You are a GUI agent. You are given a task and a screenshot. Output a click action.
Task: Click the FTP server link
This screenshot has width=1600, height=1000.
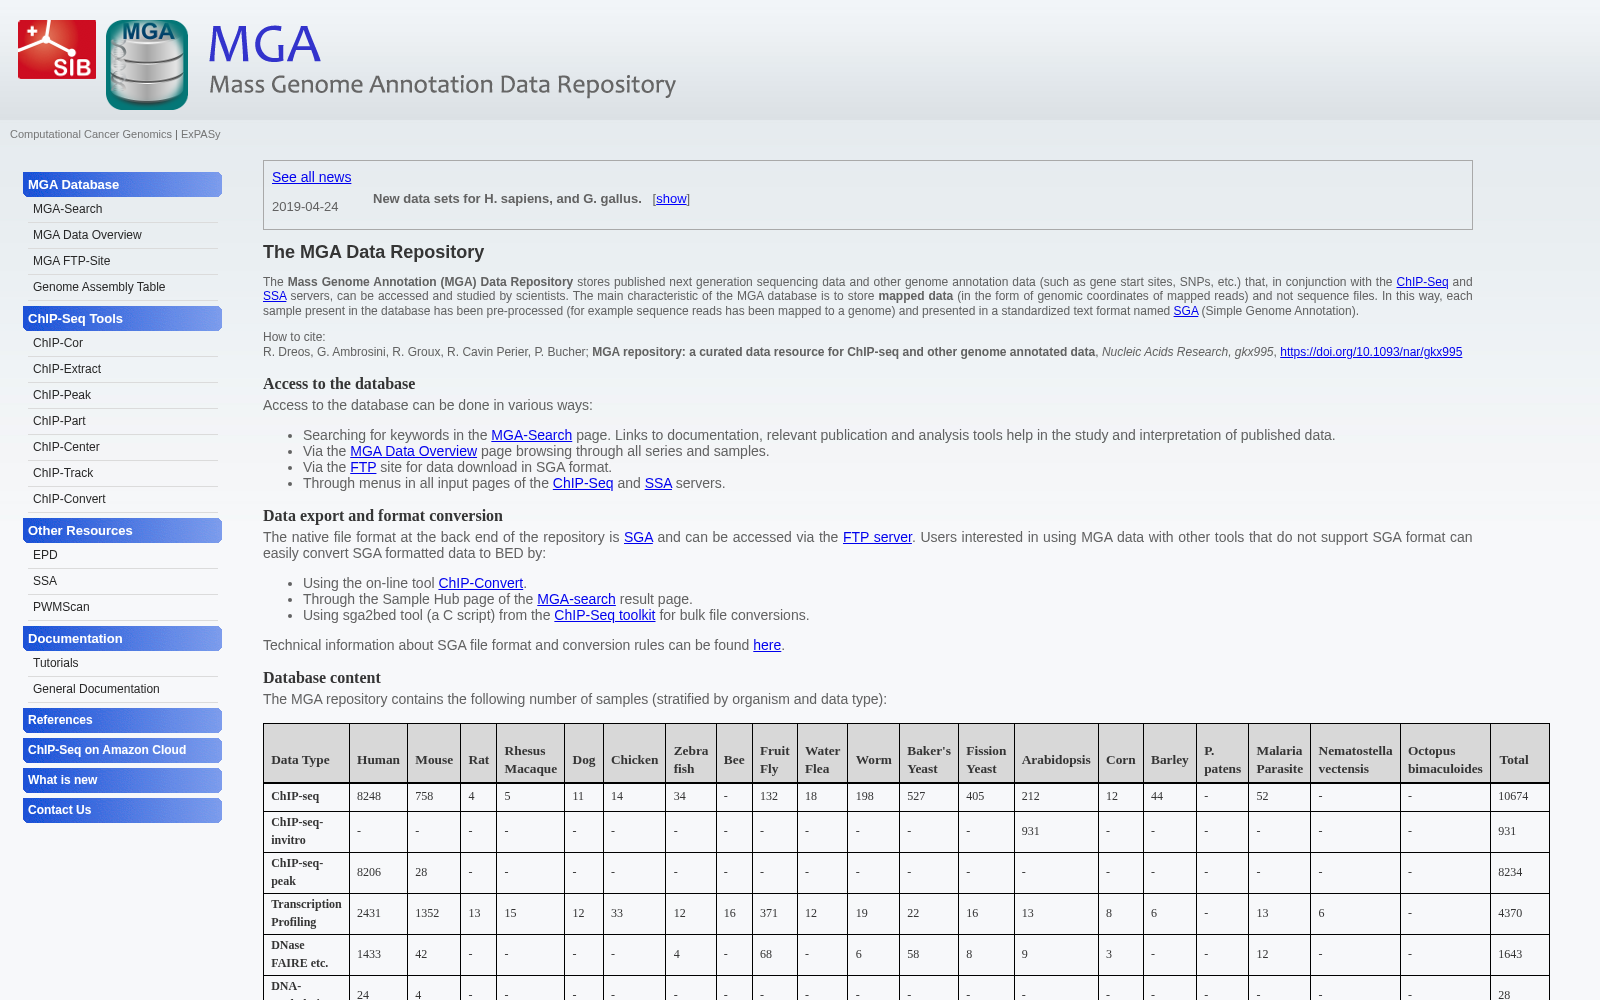coord(877,537)
